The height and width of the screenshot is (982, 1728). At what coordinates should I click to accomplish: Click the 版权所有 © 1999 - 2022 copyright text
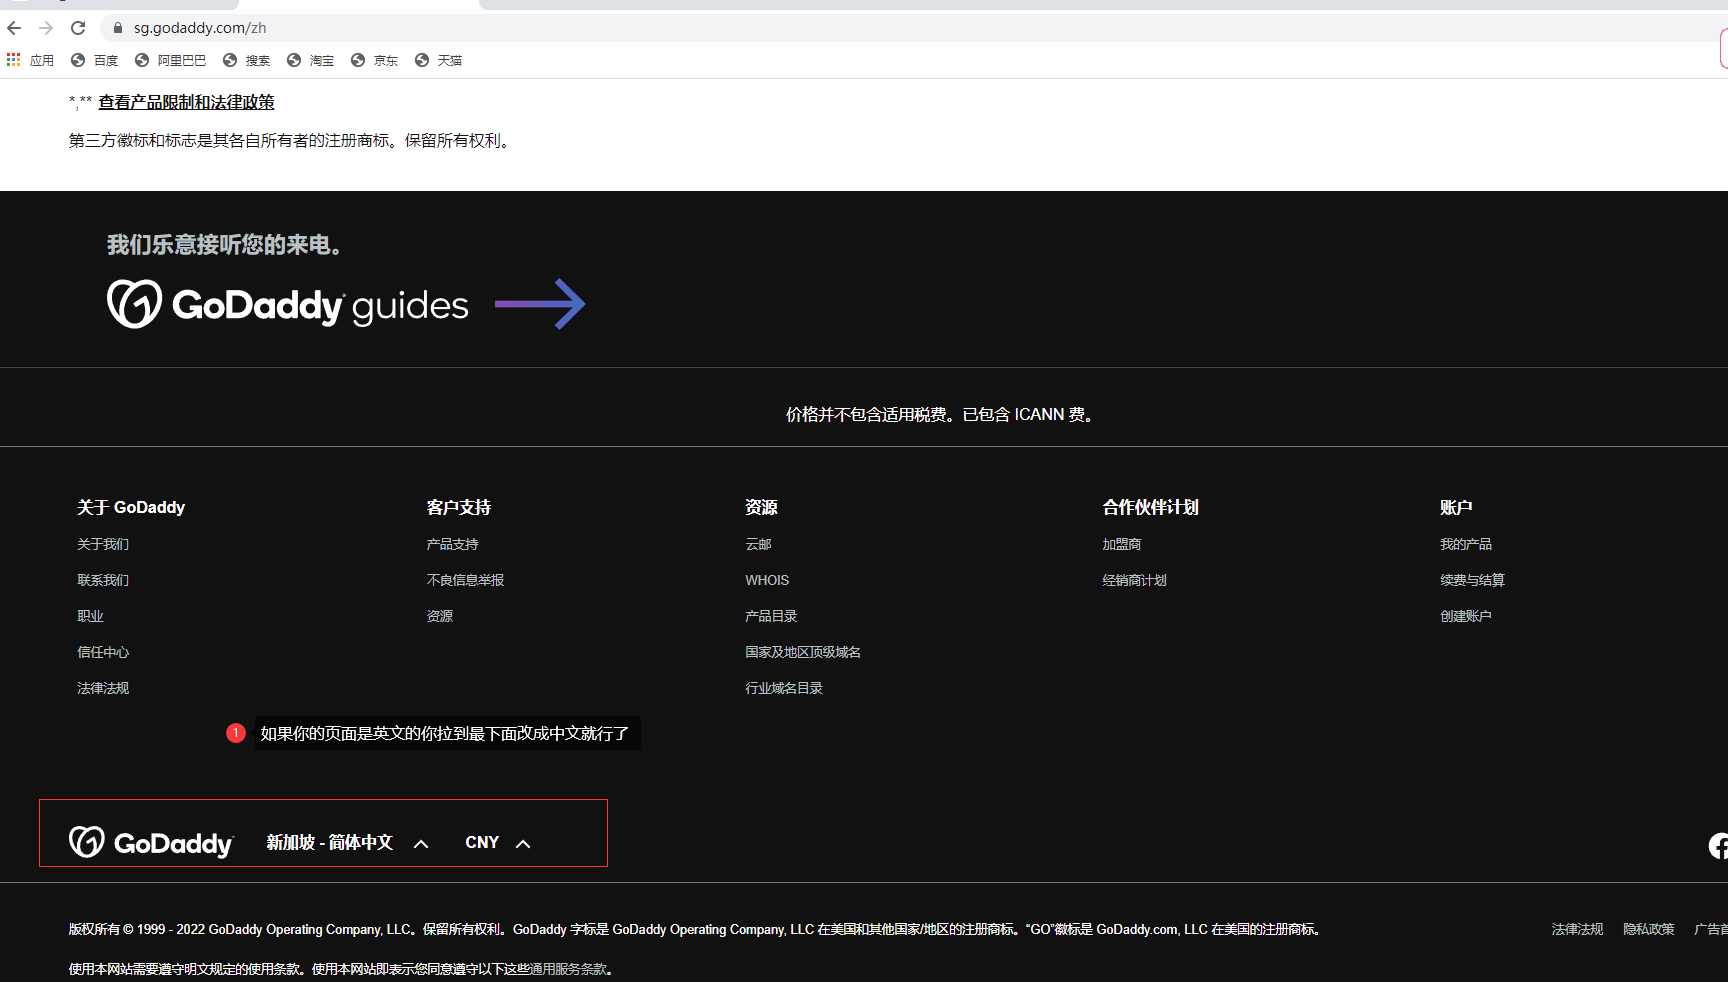(695, 929)
